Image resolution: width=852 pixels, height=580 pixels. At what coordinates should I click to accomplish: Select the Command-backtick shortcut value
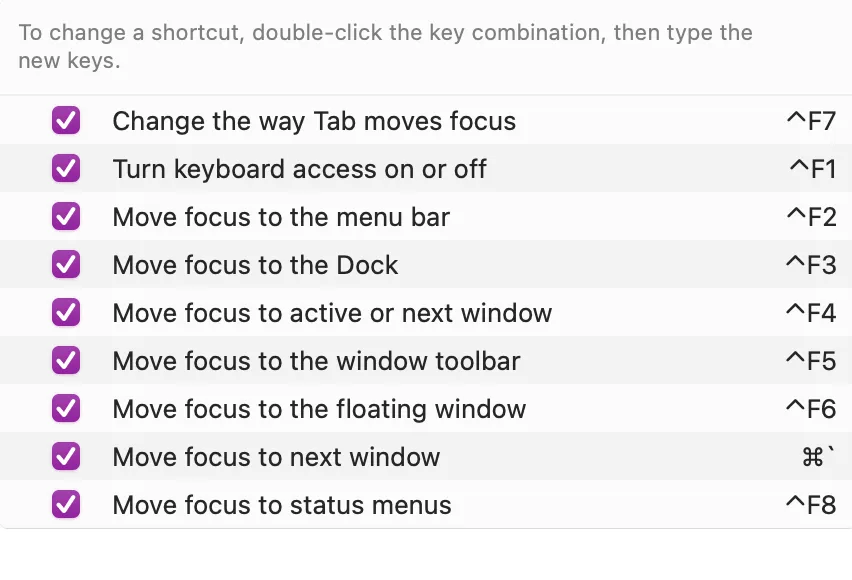(x=818, y=457)
